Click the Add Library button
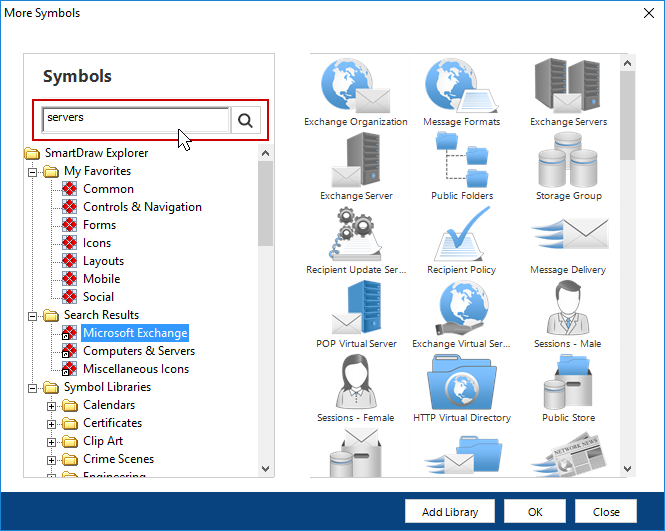 pos(450,511)
